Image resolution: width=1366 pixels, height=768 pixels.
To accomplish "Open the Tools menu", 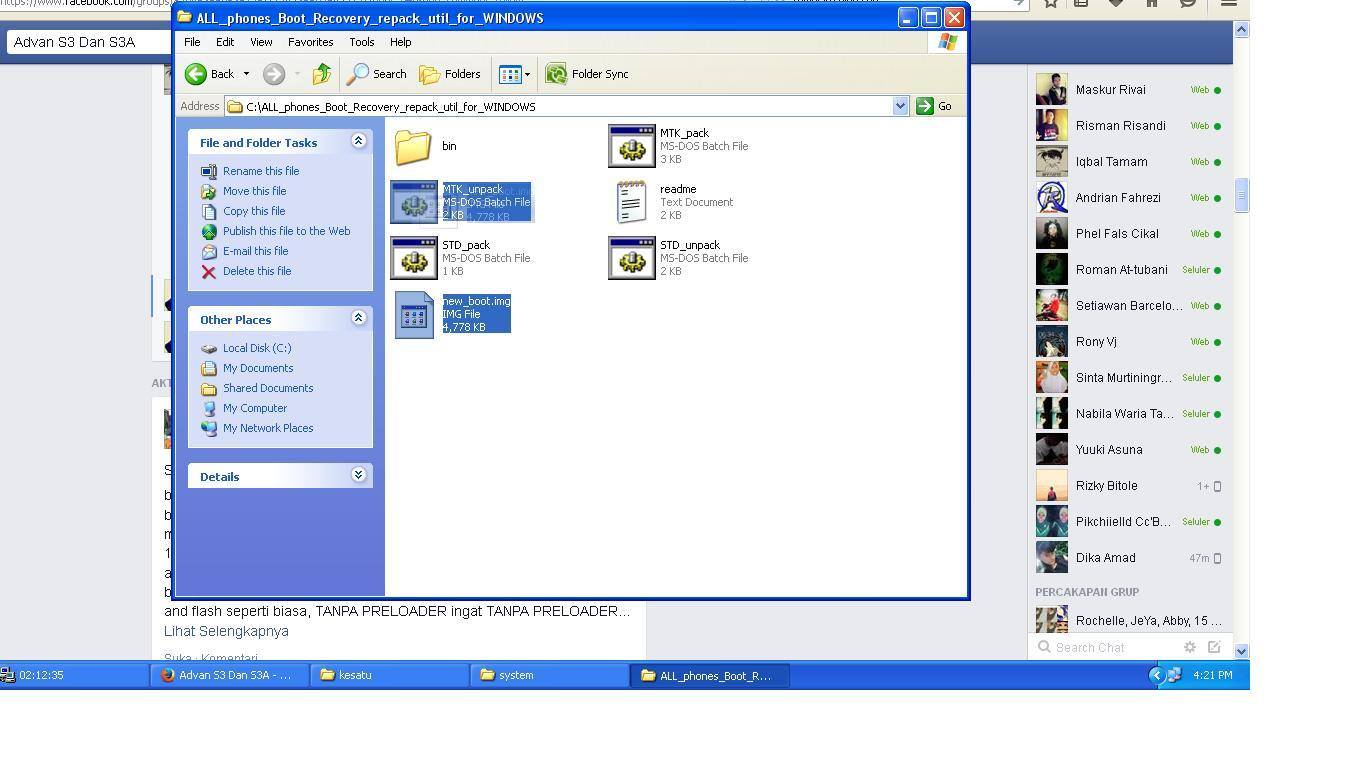I will 361,42.
